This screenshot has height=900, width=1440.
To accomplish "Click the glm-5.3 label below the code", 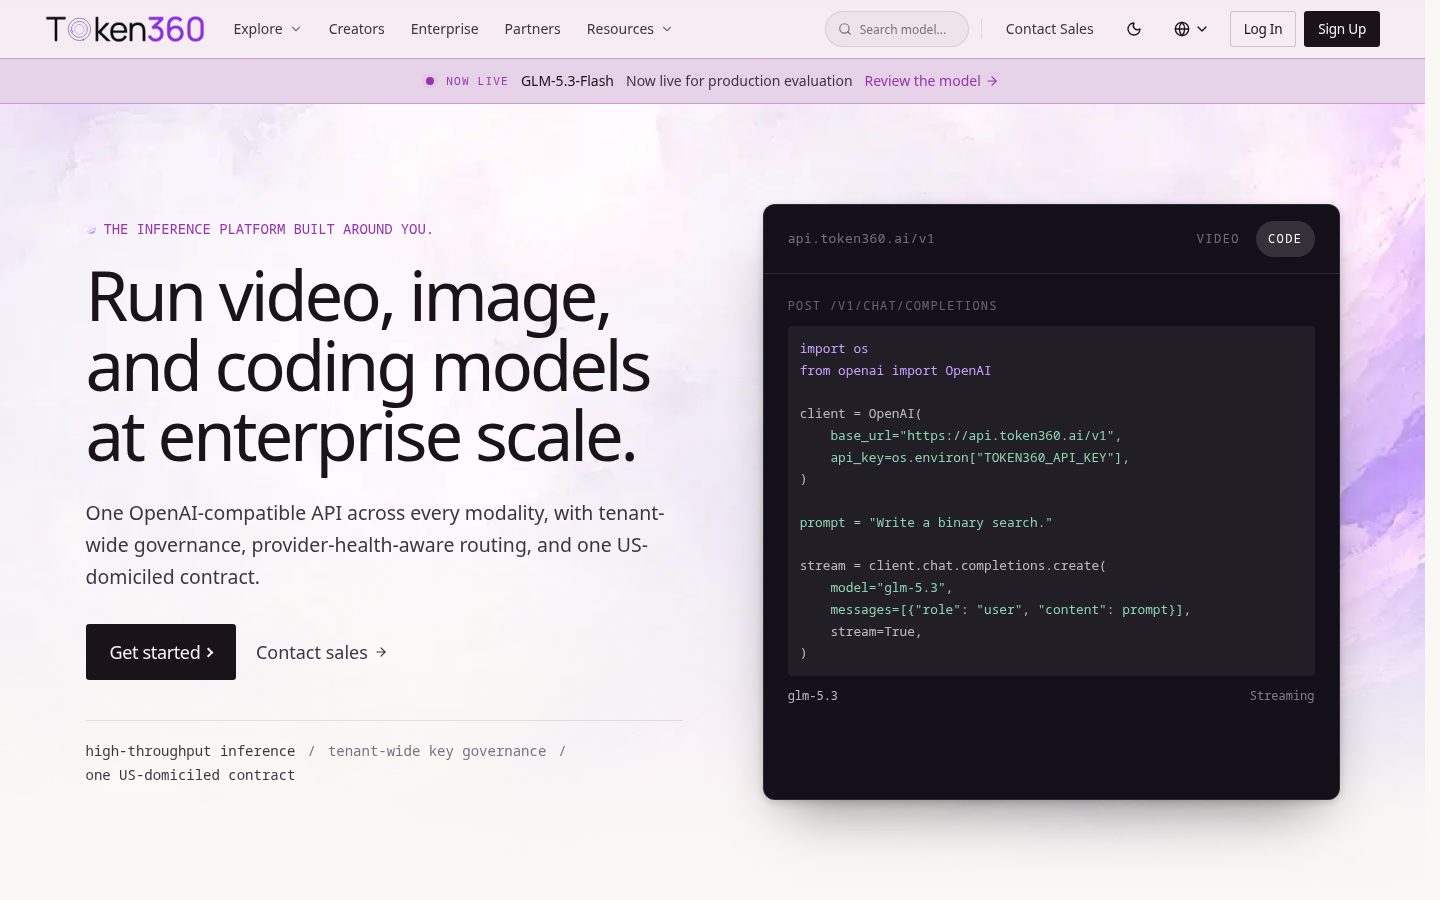I will coord(812,696).
